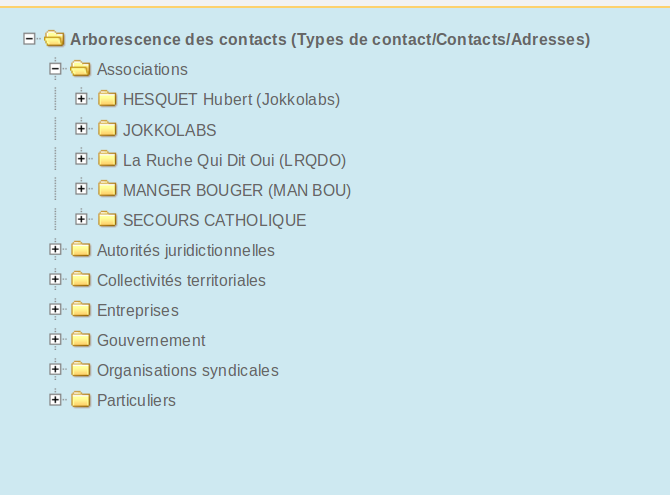
Task: Click the Associations open folder icon
Action: coord(80,68)
